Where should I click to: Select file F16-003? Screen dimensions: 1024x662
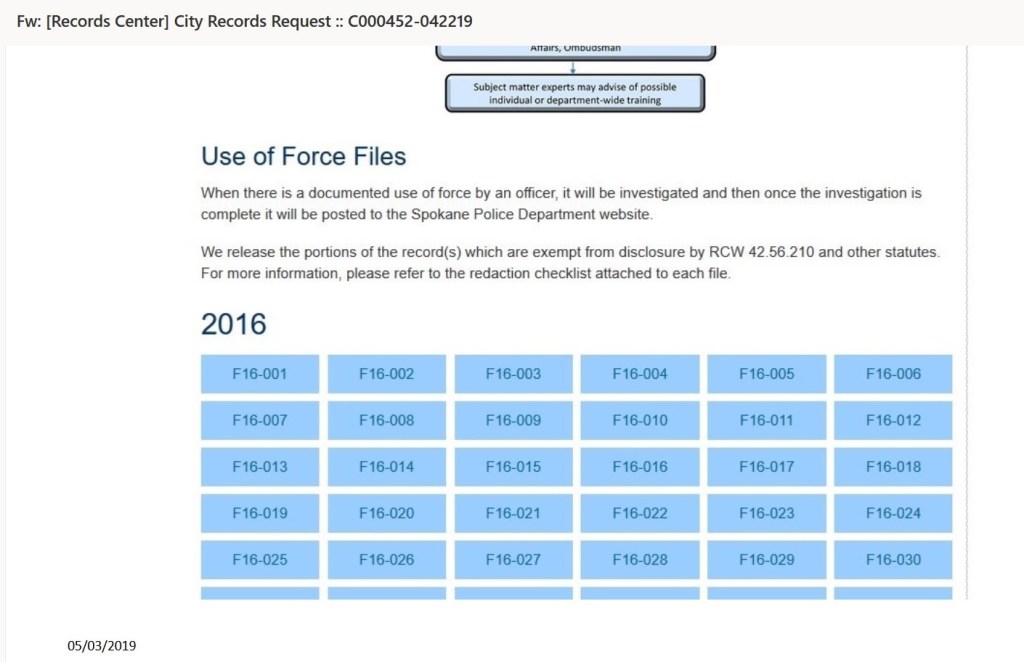(x=513, y=374)
